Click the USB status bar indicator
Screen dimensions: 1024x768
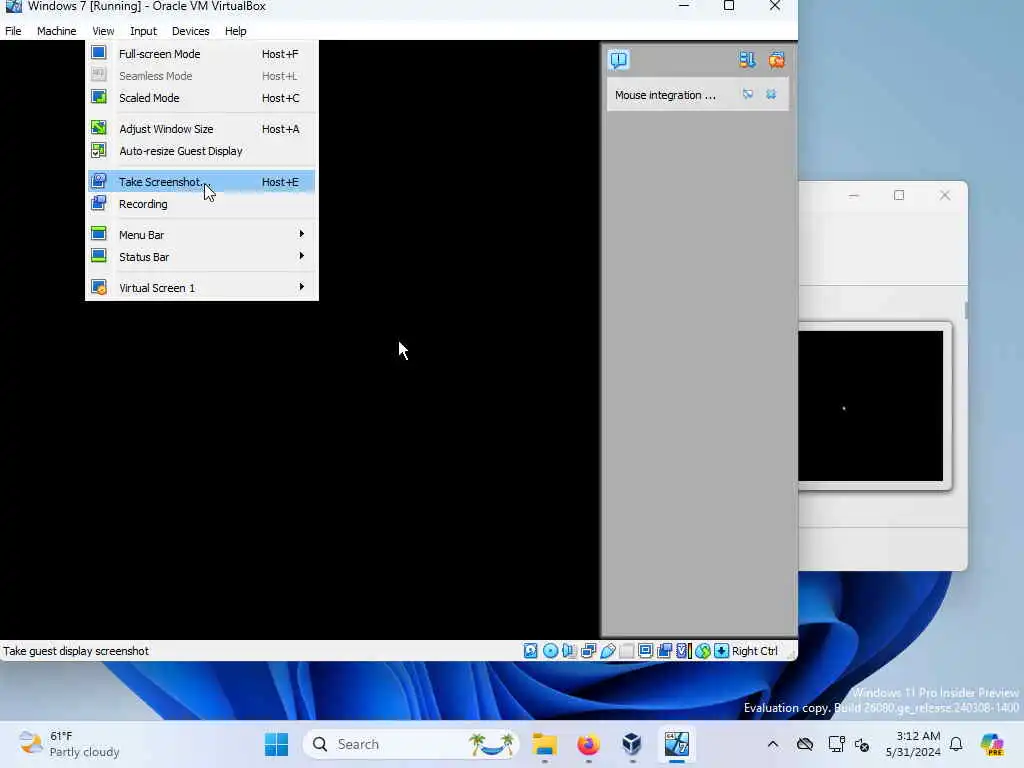(607, 651)
